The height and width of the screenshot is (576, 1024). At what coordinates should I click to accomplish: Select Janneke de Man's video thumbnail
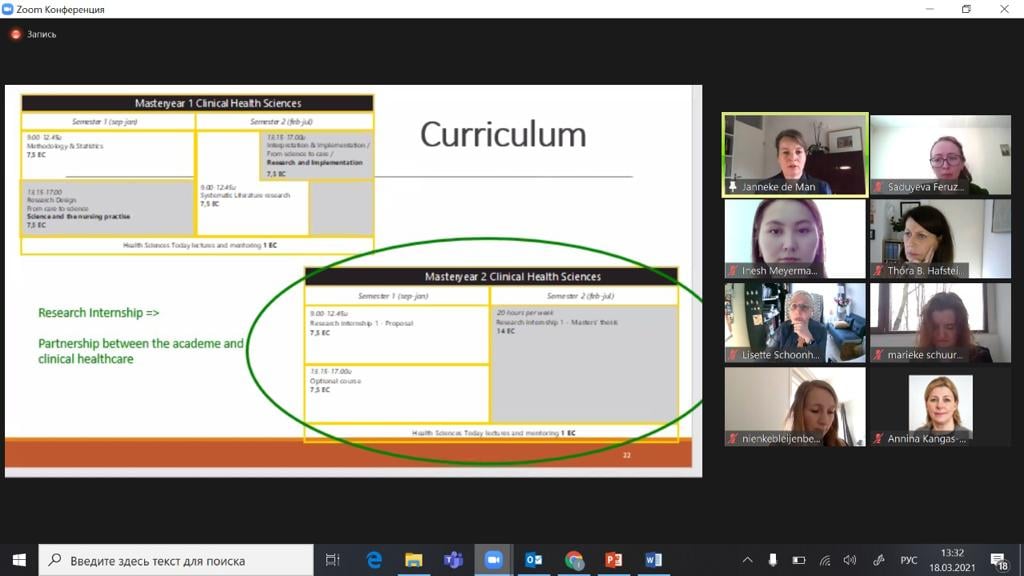tap(795, 154)
